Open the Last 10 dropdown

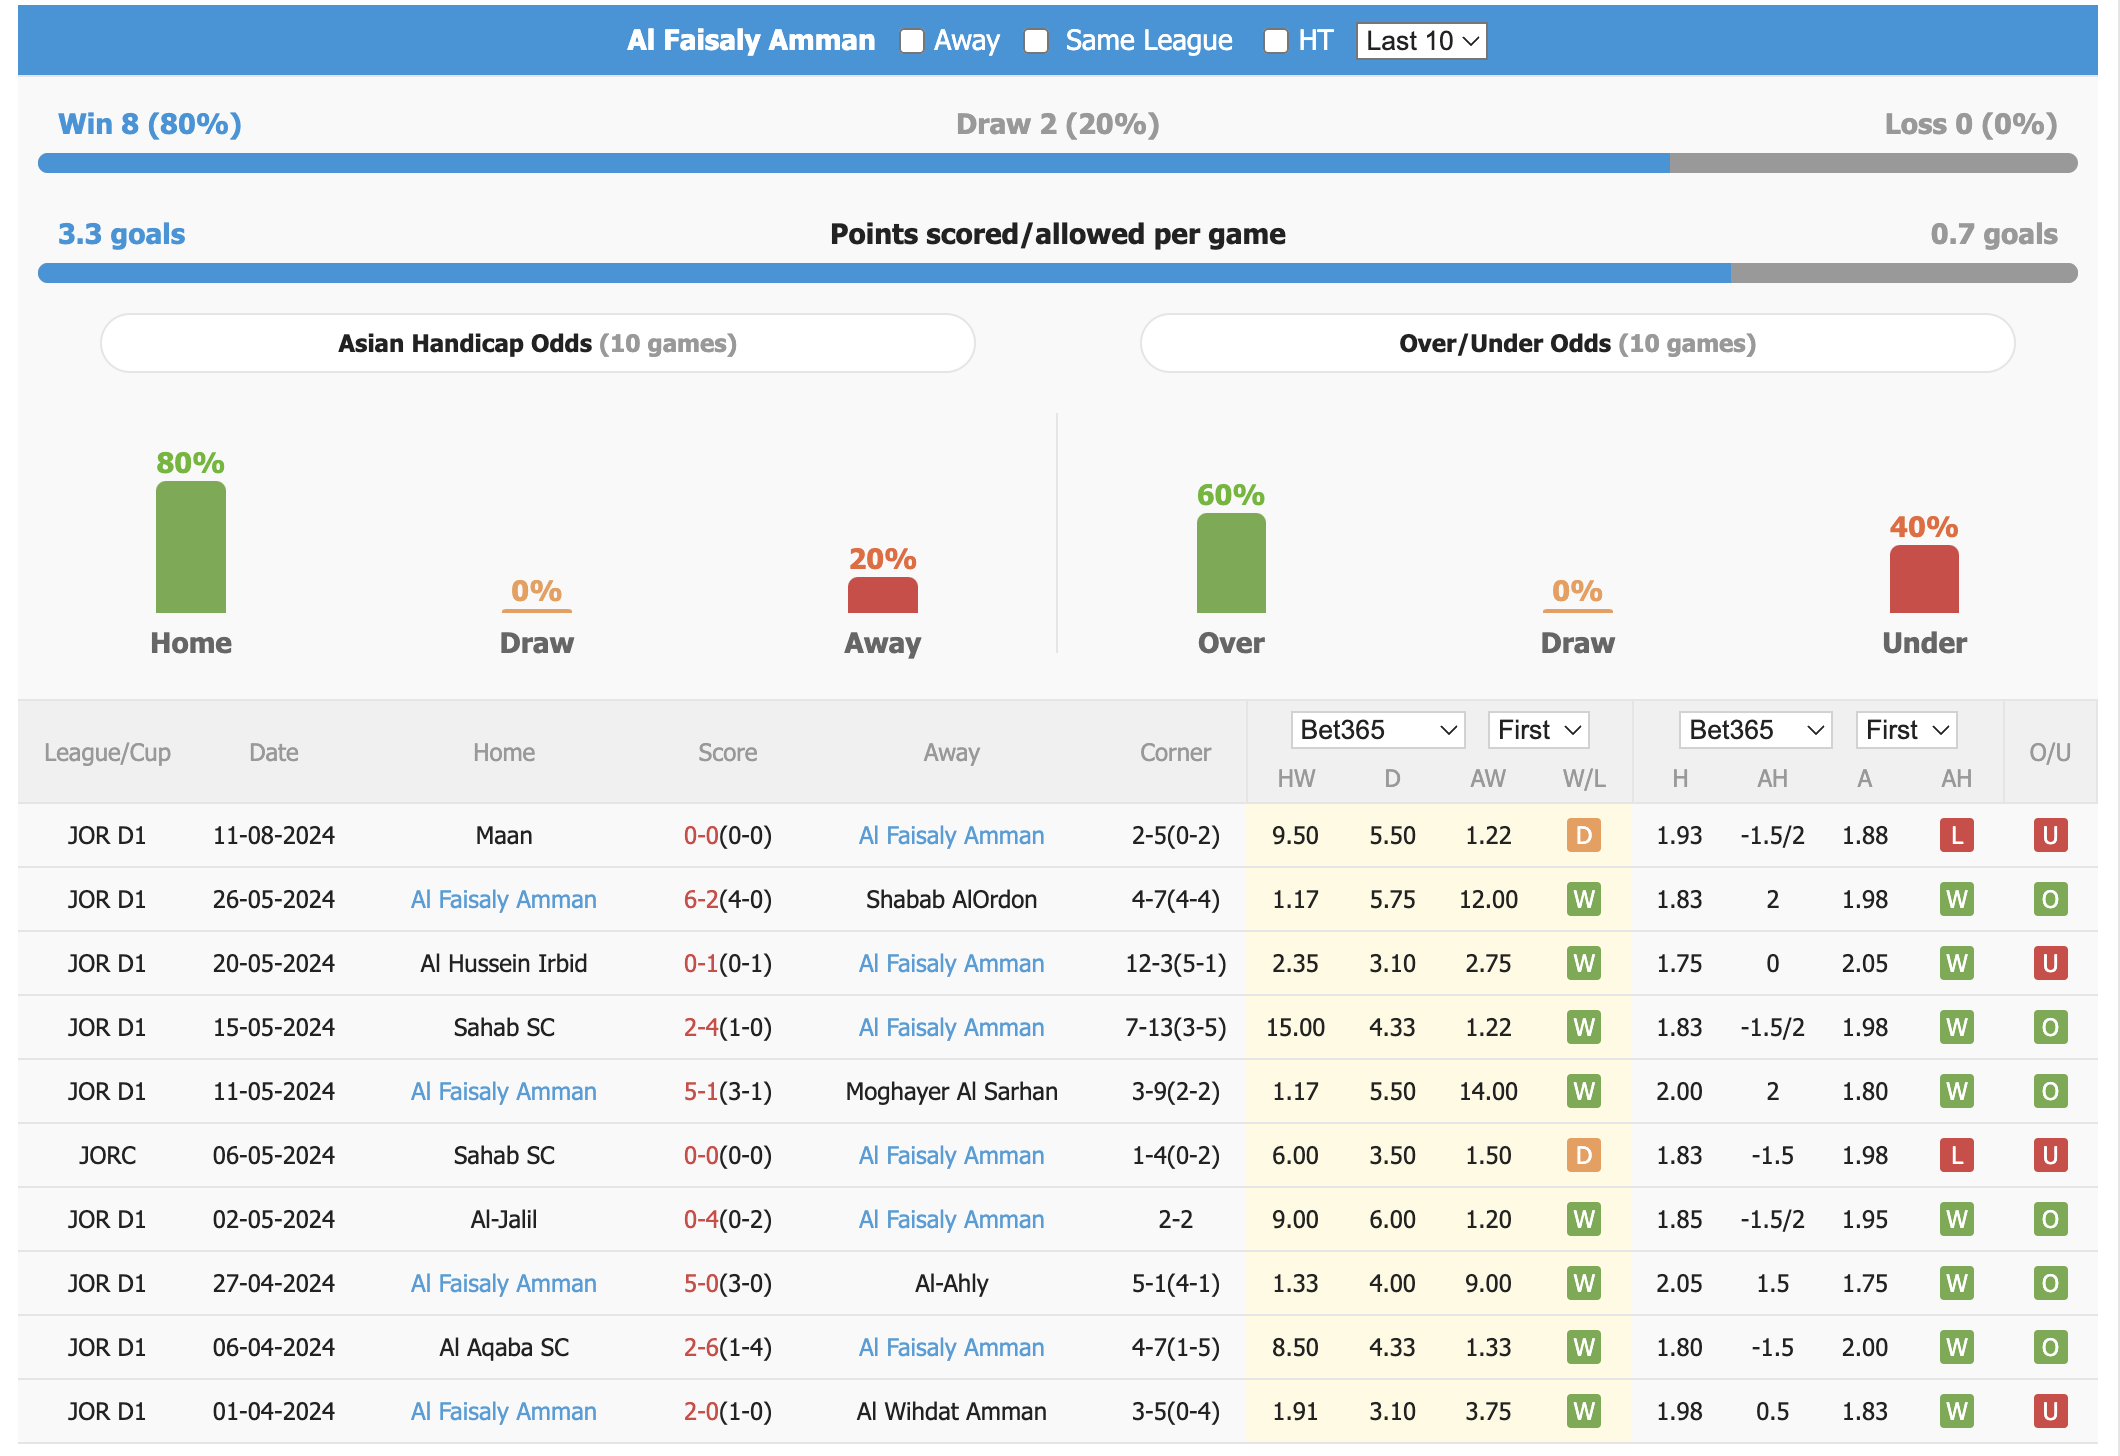(1421, 41)
